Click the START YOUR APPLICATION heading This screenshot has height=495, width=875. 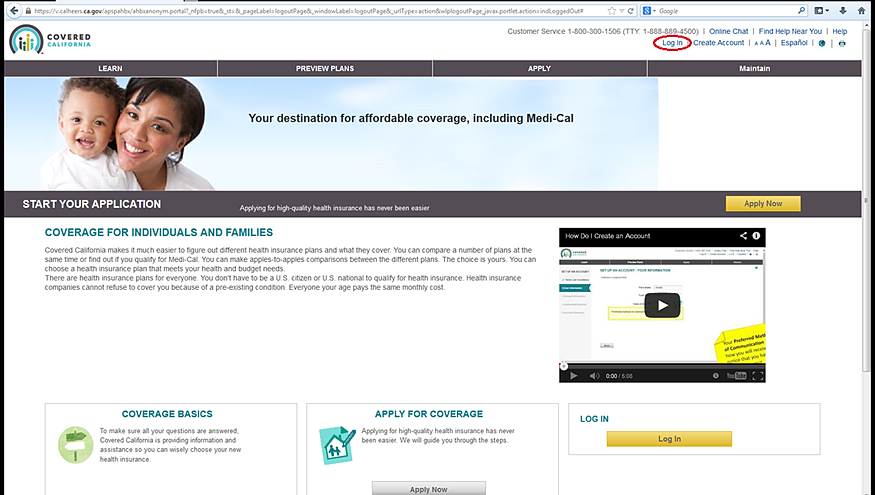pyautogui.click(x=92, y=204)
